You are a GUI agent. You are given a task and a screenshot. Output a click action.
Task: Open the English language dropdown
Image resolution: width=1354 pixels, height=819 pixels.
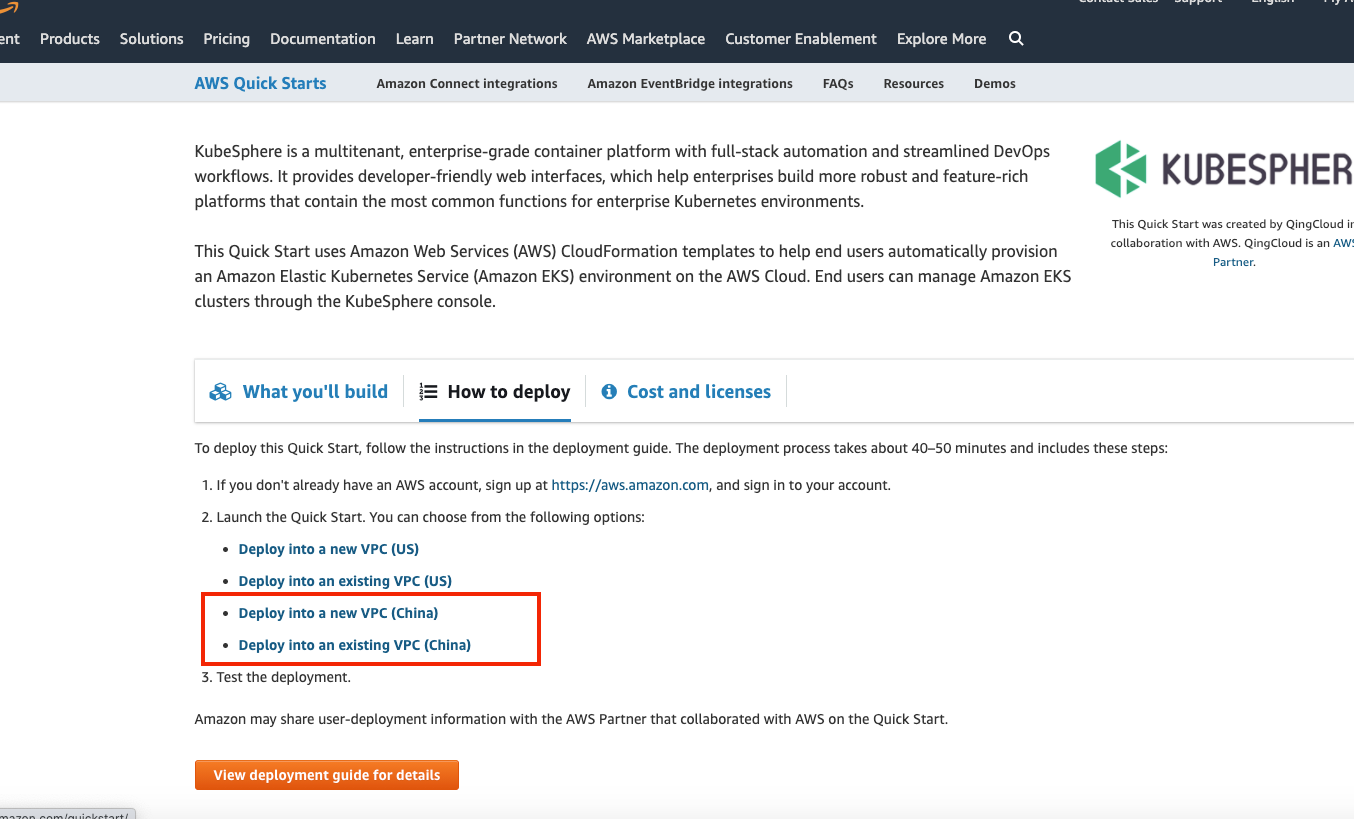point(1271,2)
